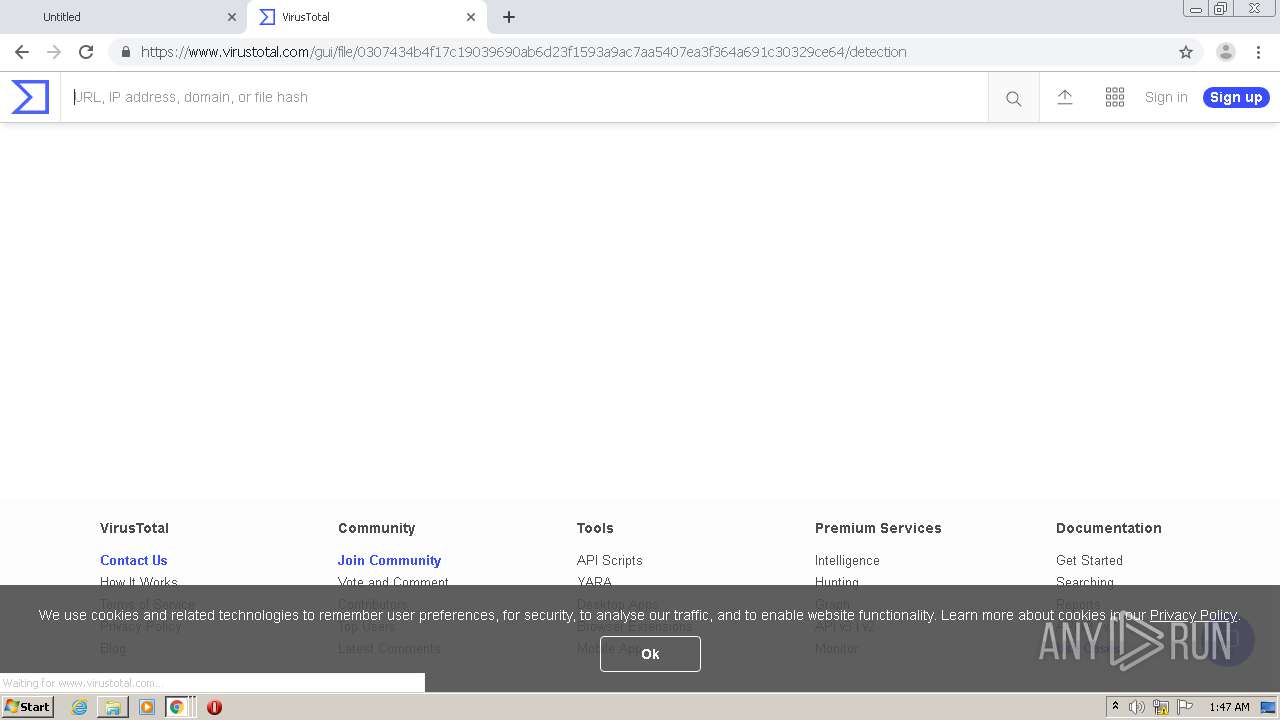Viewport: 1280px width, 720px height.
Task: Open the Windows Start menu
Action: click(x=27, y=707)
